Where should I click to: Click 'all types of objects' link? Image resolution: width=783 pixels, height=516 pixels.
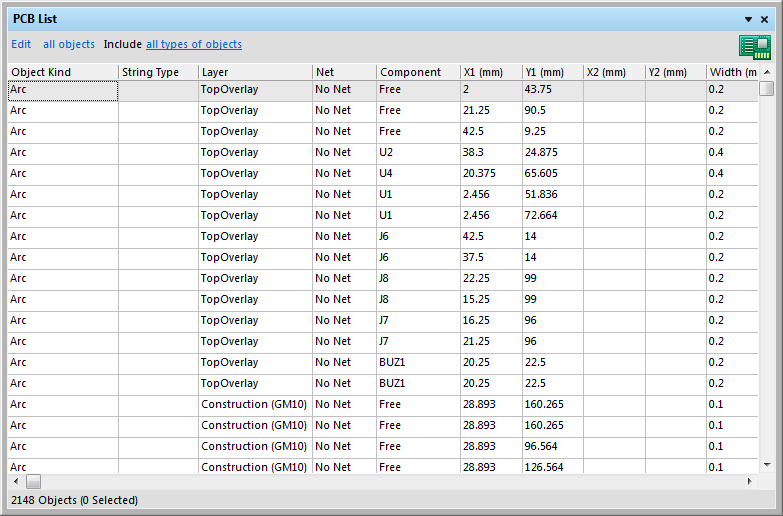[x=194, y=44]
